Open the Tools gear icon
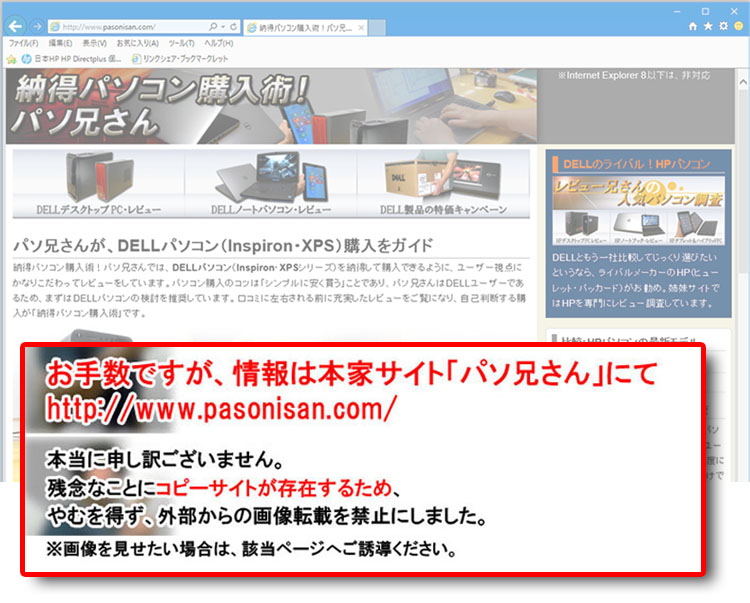The height and width of the screenshot is (603, 750). (722, 26)
